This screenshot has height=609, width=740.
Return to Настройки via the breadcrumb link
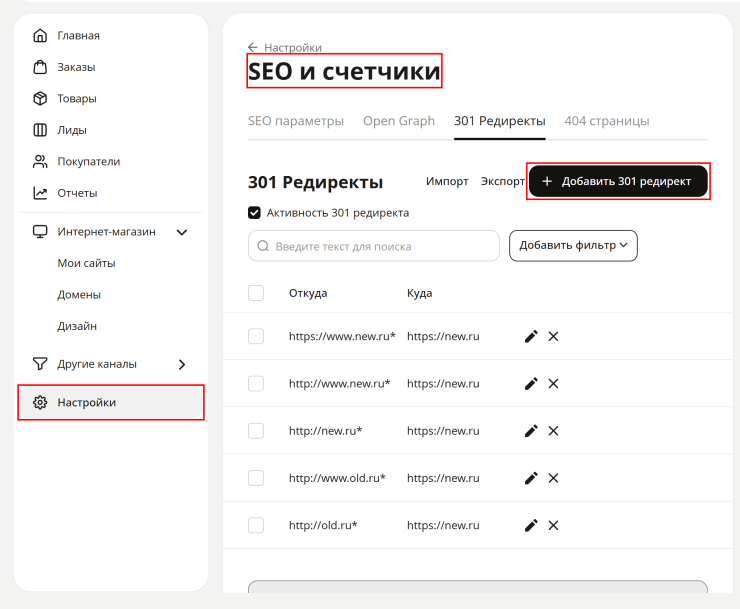293,47
